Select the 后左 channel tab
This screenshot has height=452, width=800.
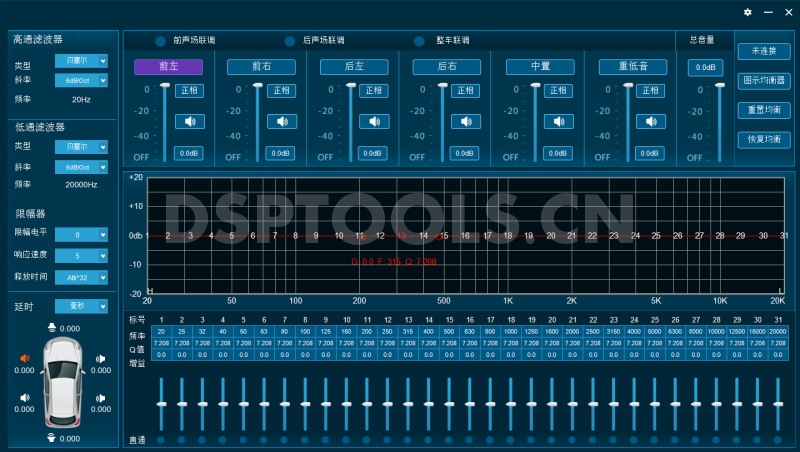coord(354,66)
